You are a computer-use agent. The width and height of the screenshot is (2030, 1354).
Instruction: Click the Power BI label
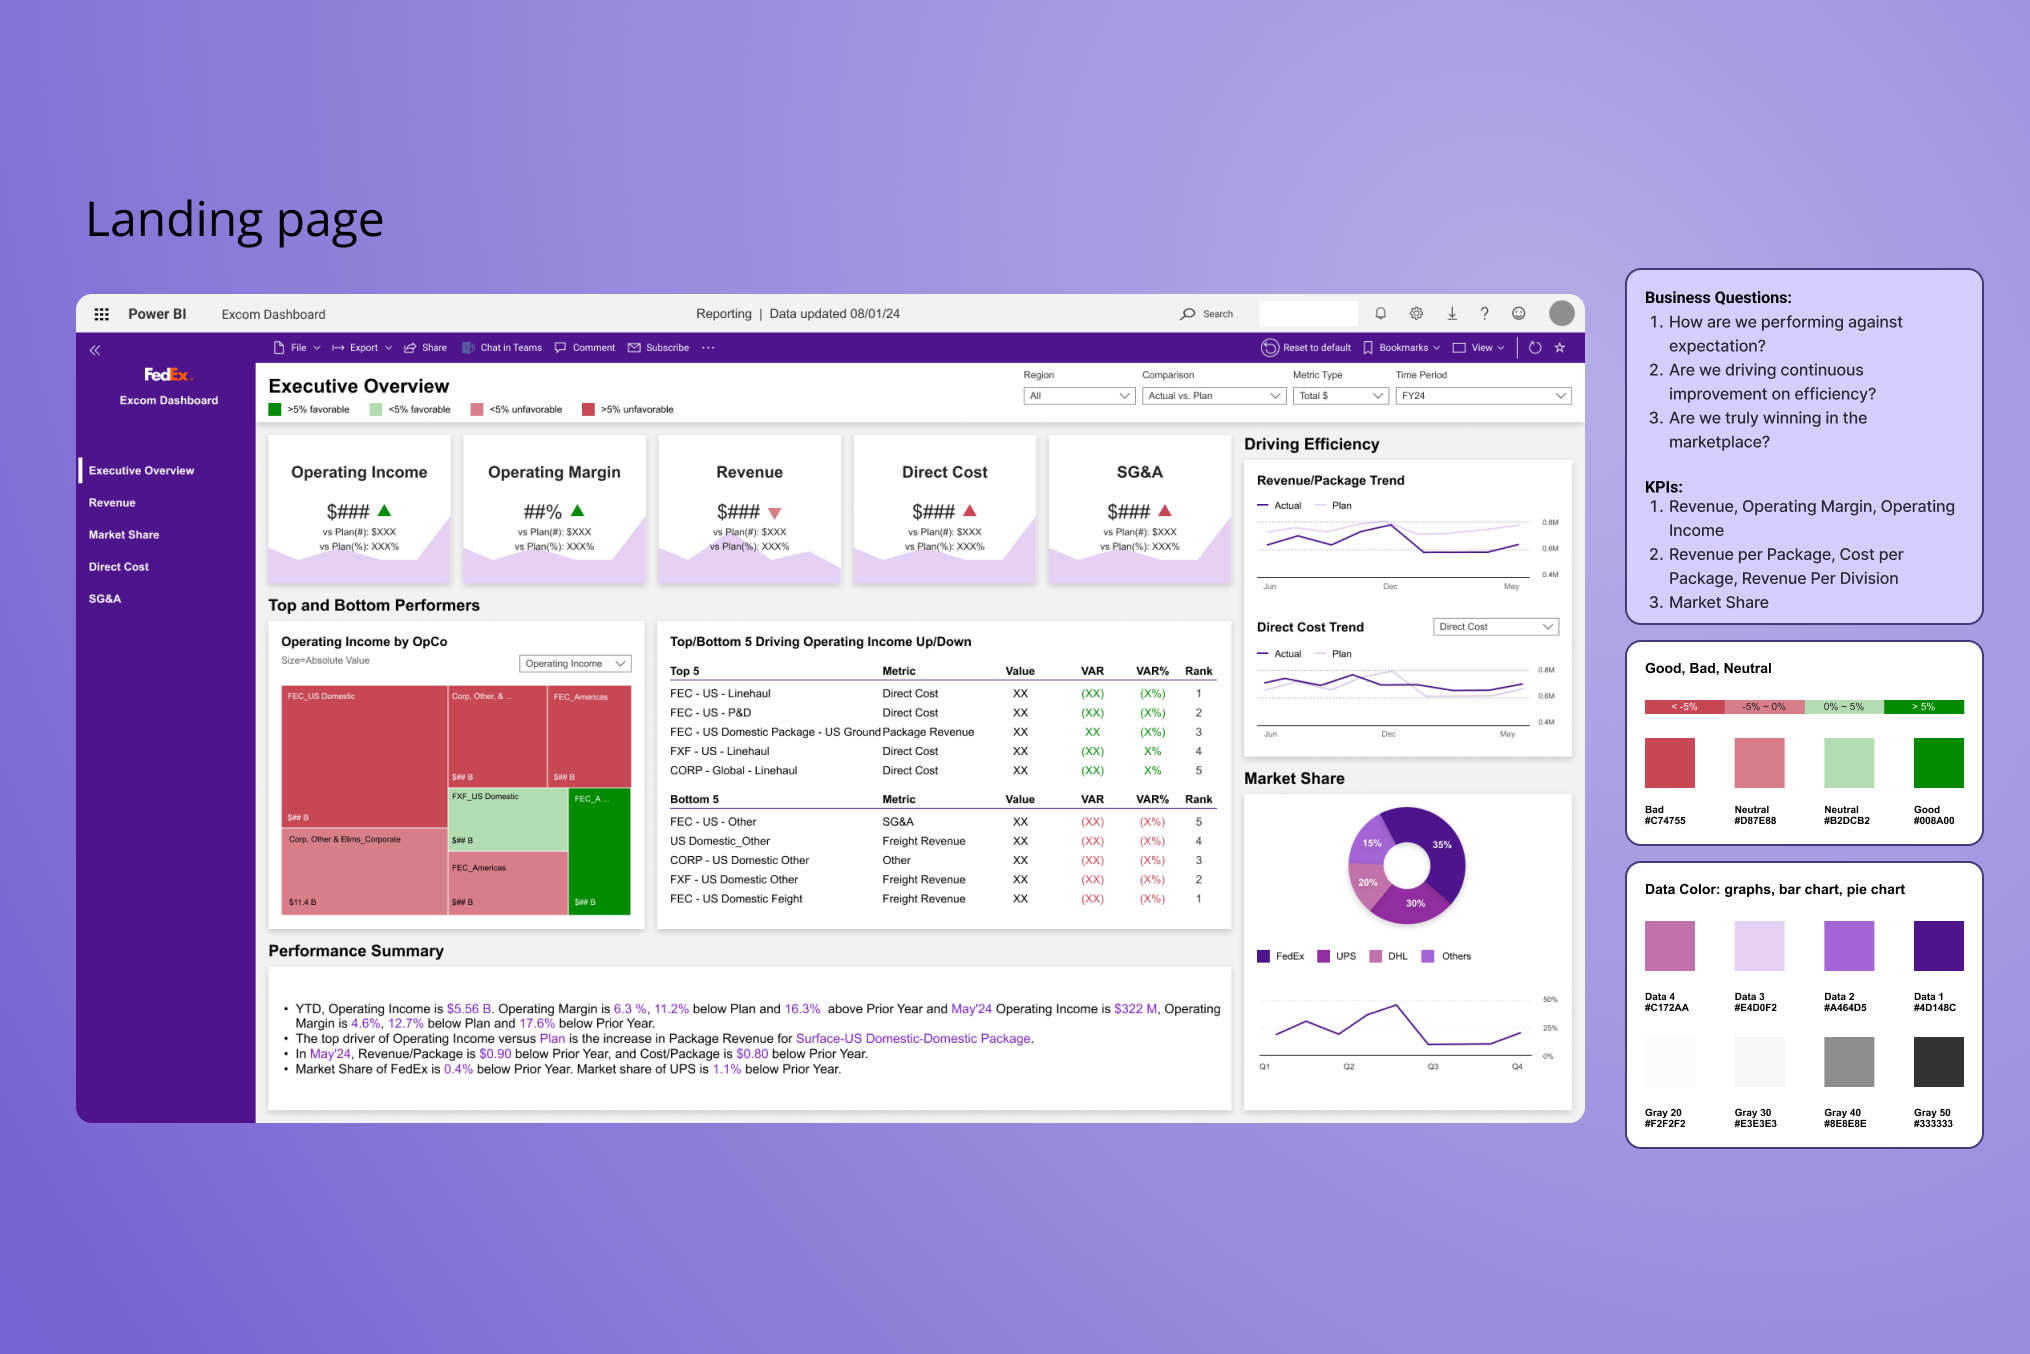click(157, 314)
